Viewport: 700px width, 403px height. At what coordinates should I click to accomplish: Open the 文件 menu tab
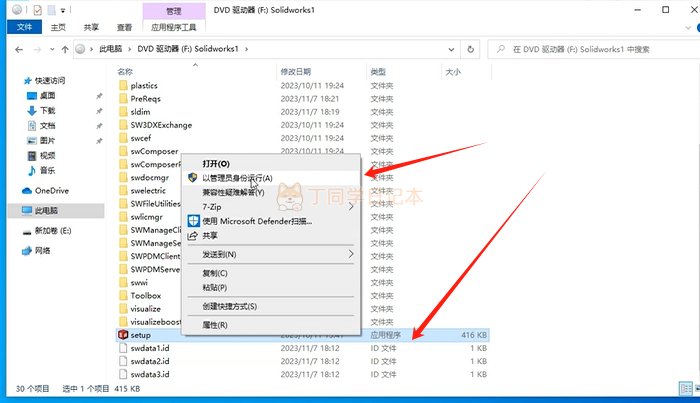(x=25, y=27)
